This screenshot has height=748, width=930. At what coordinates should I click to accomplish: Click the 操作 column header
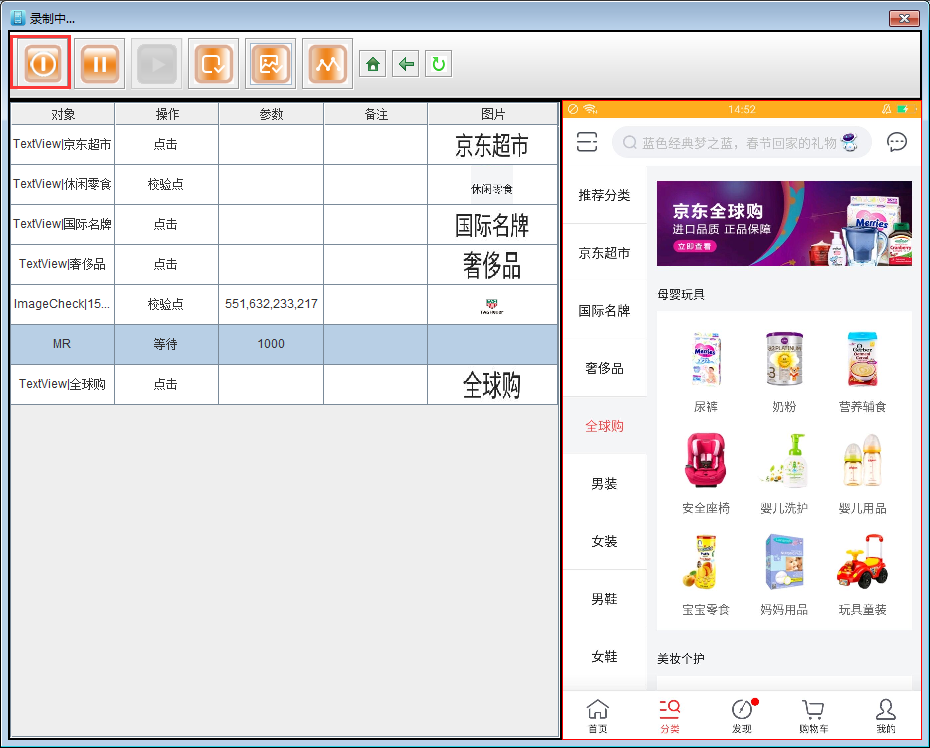(167, 114)
